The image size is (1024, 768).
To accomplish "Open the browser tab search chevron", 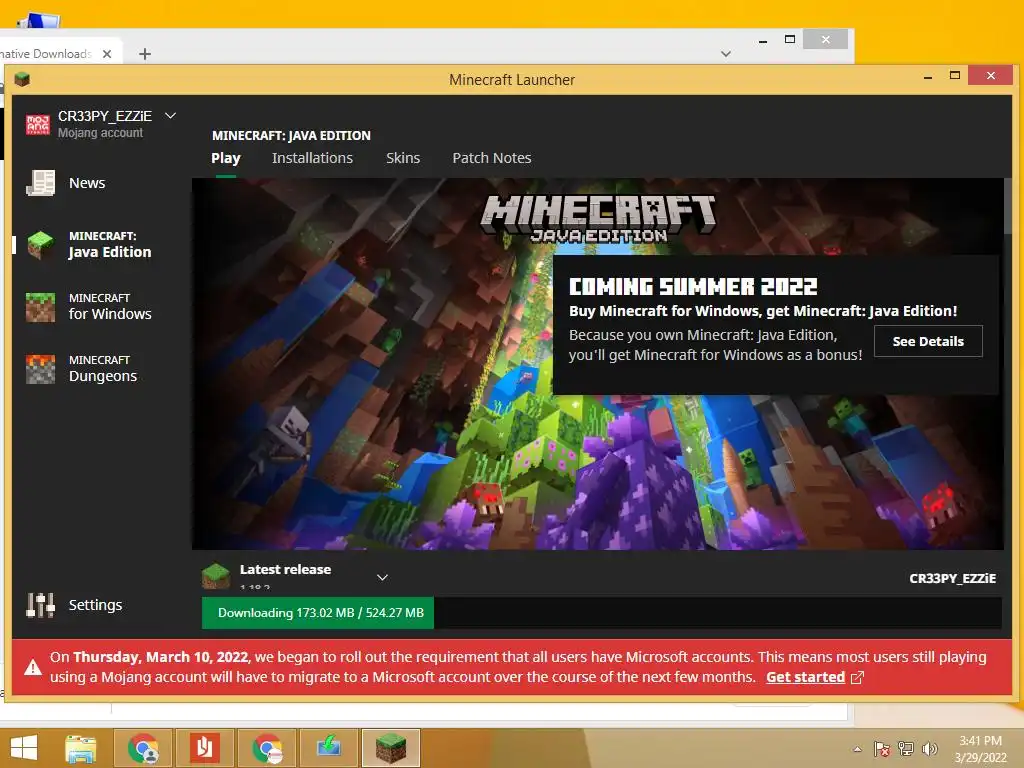I will [x=726, y=54].
